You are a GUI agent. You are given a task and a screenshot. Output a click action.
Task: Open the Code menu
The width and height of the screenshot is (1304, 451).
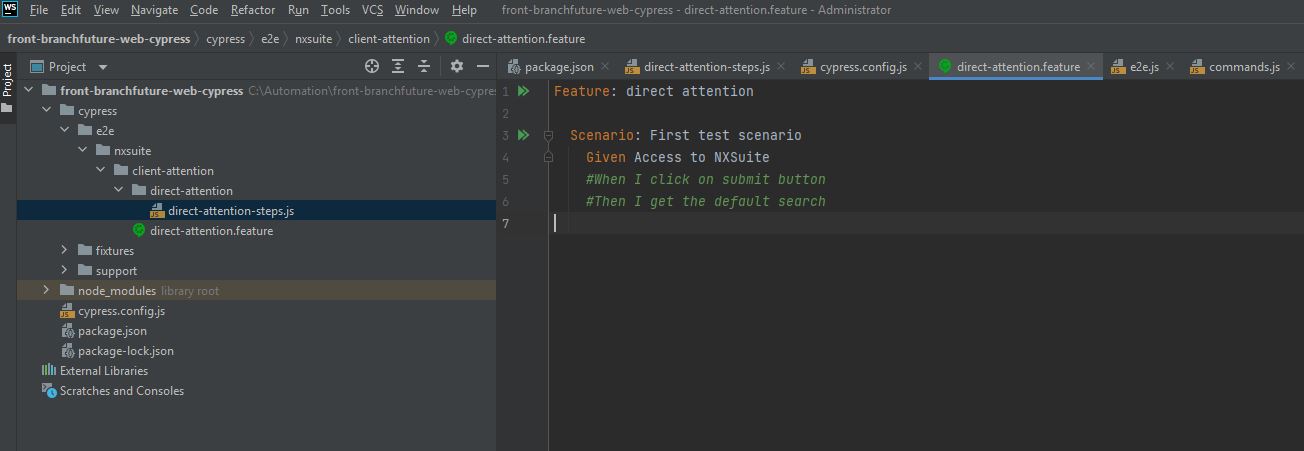pos(204,10)
